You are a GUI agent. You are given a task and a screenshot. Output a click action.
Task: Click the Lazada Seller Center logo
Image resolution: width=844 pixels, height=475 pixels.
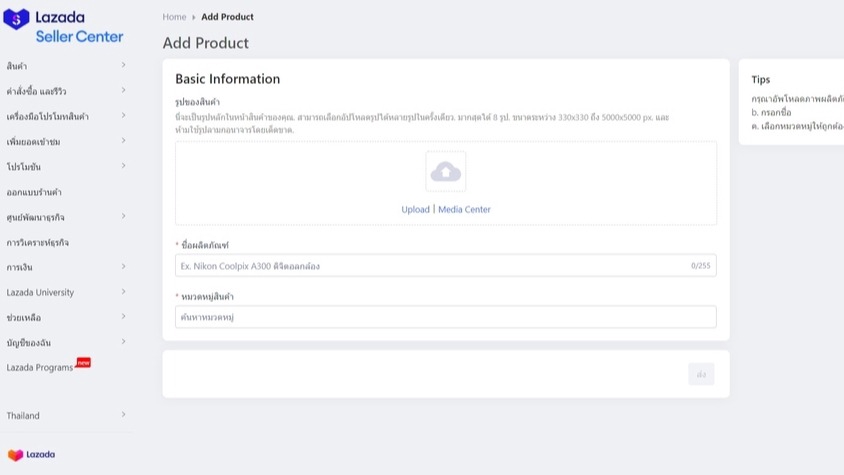[64, 27]
